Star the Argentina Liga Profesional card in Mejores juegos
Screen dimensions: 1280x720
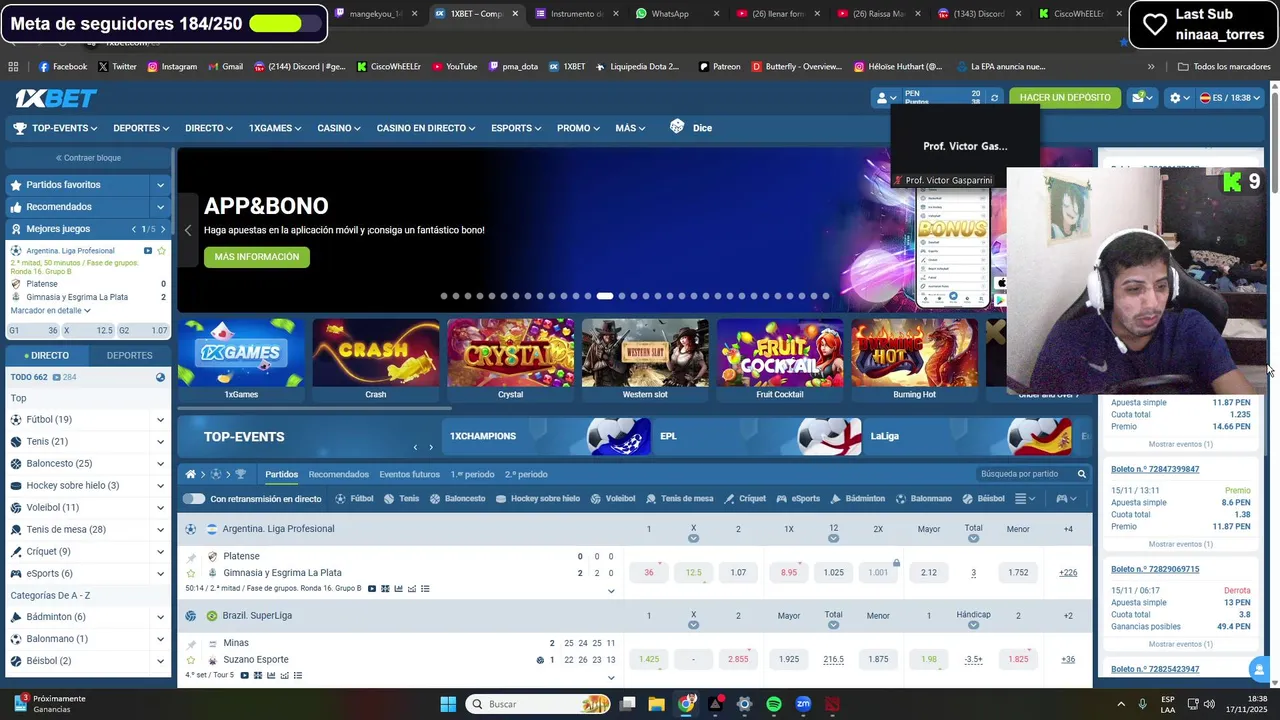161,251
